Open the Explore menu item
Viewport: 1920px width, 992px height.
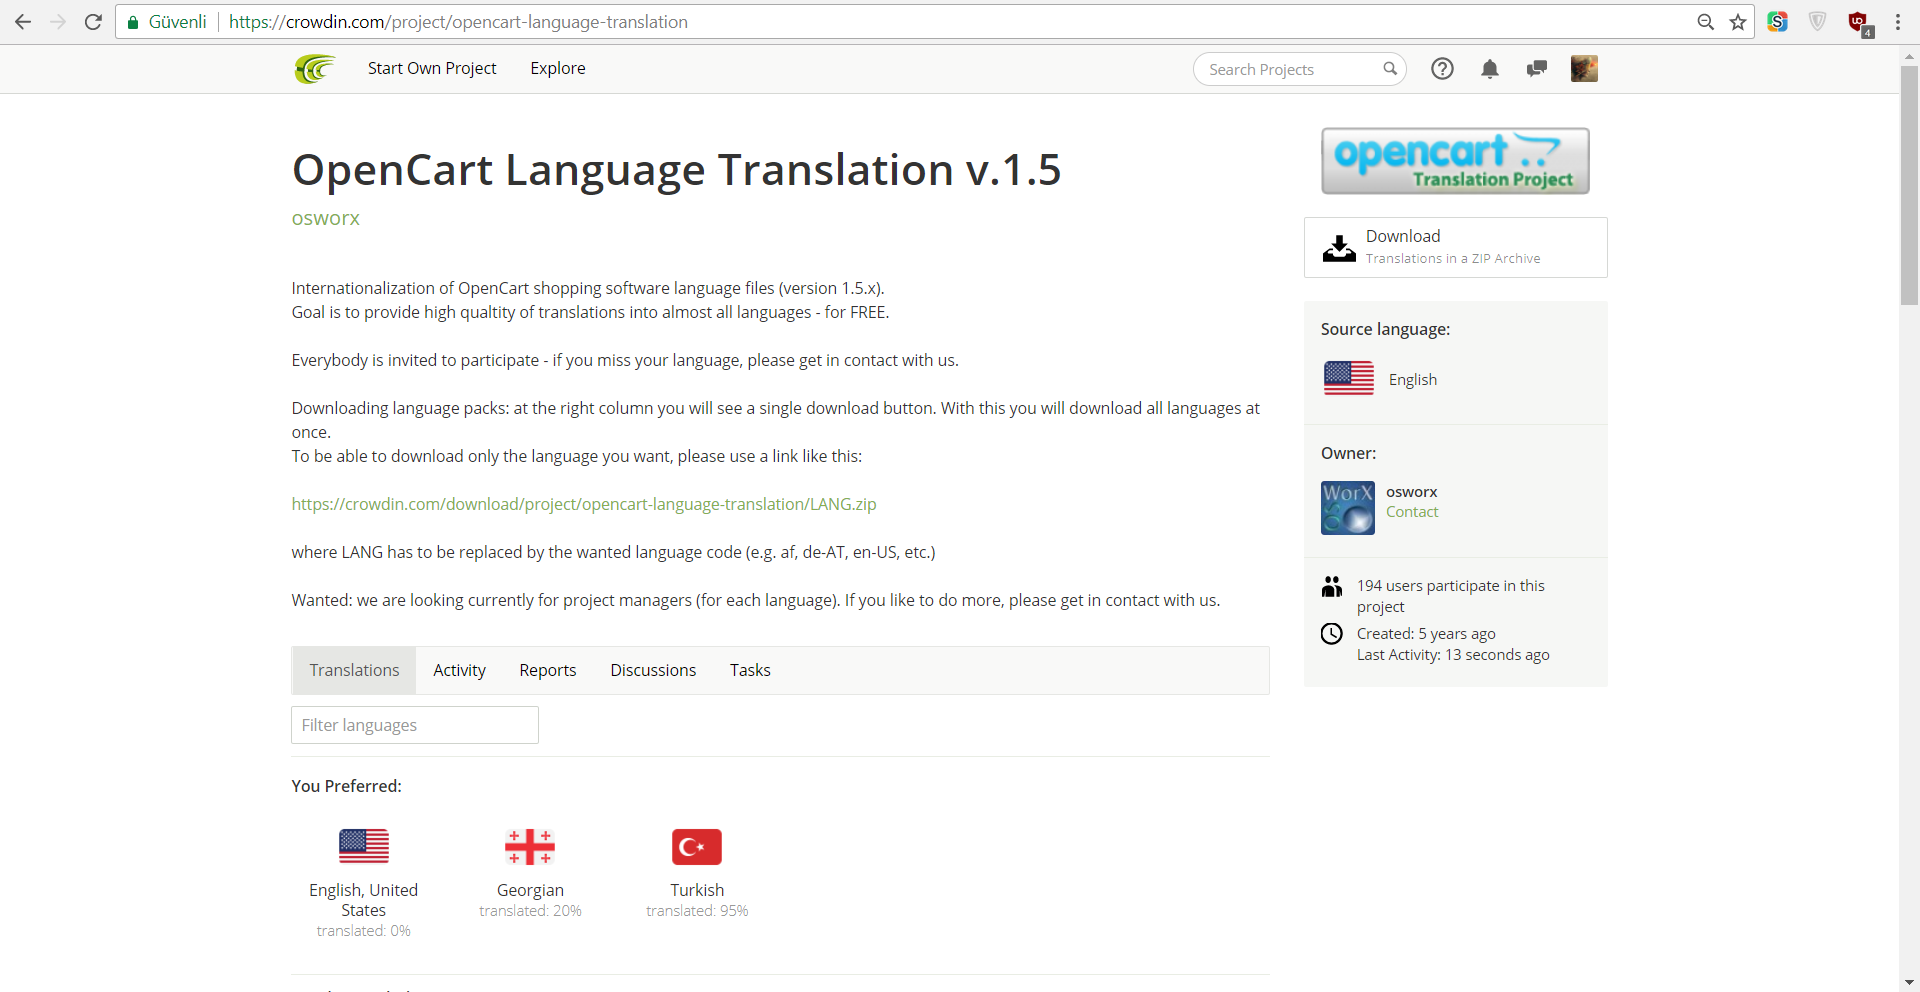[x=558, y=68]
